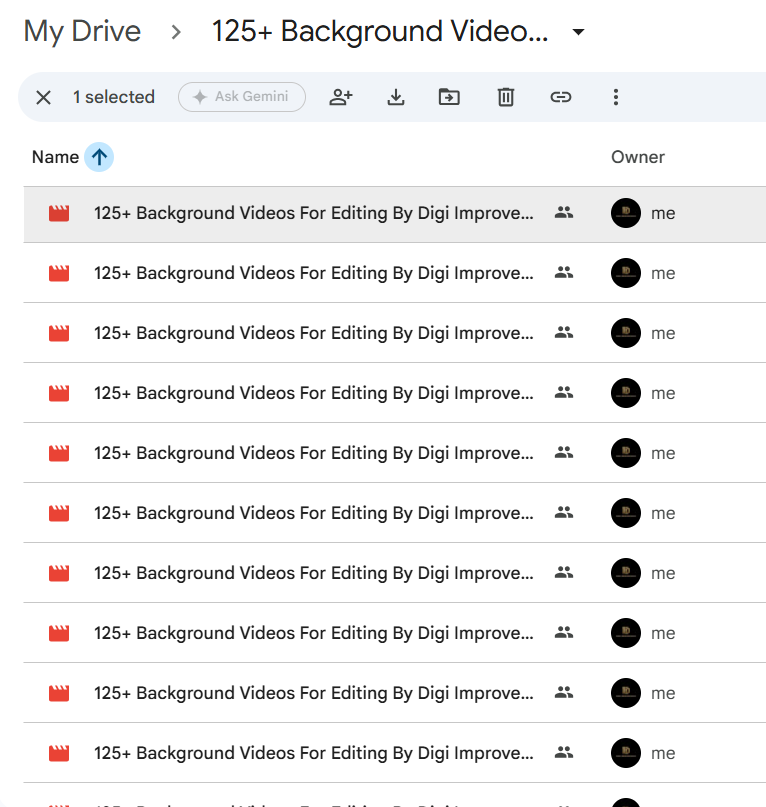766x807 pixels.
Task: Click the 1 selected label
Action: point(114,97)
